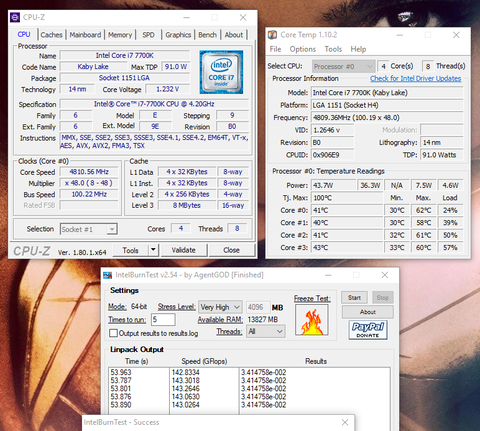Click the Times to run input field
Screen dimensions: 480x431
(x=163, y=320)
